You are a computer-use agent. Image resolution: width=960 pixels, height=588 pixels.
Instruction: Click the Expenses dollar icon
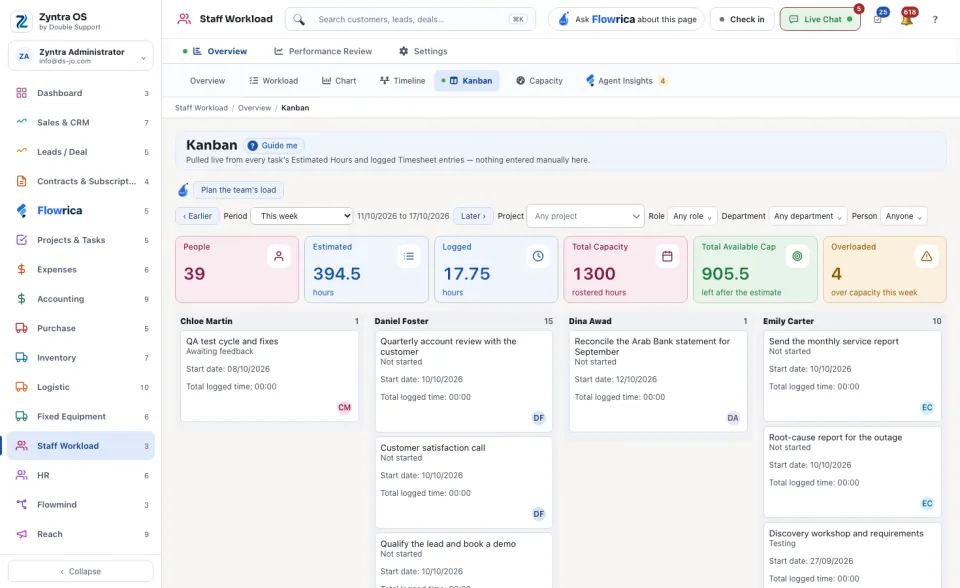click(x=21, y=269)
